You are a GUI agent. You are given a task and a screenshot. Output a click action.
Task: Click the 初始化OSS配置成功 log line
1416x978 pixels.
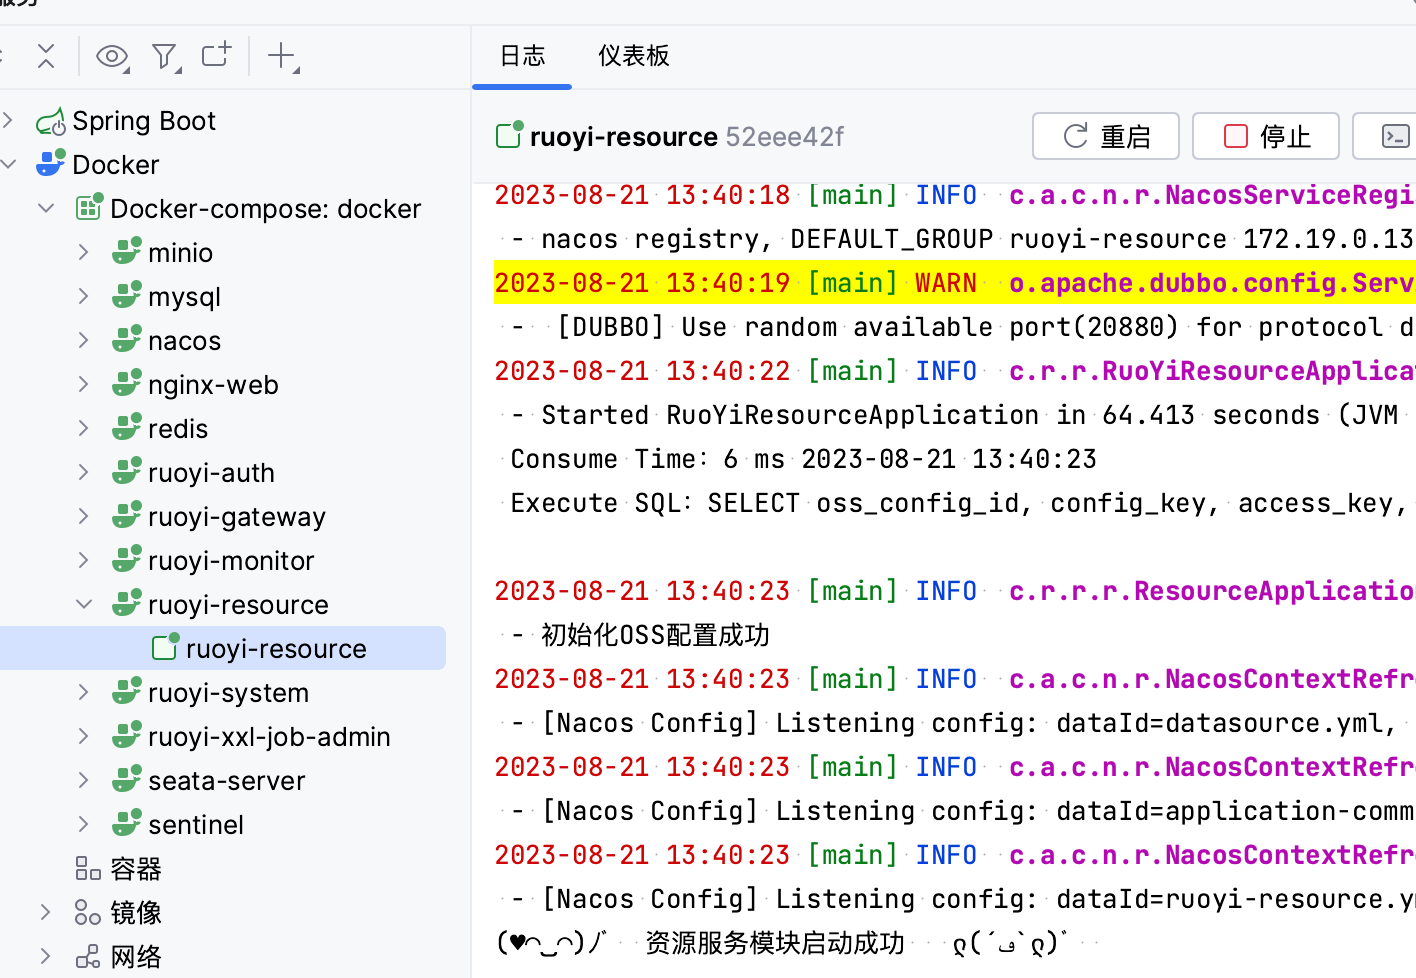tap(640, 635)
